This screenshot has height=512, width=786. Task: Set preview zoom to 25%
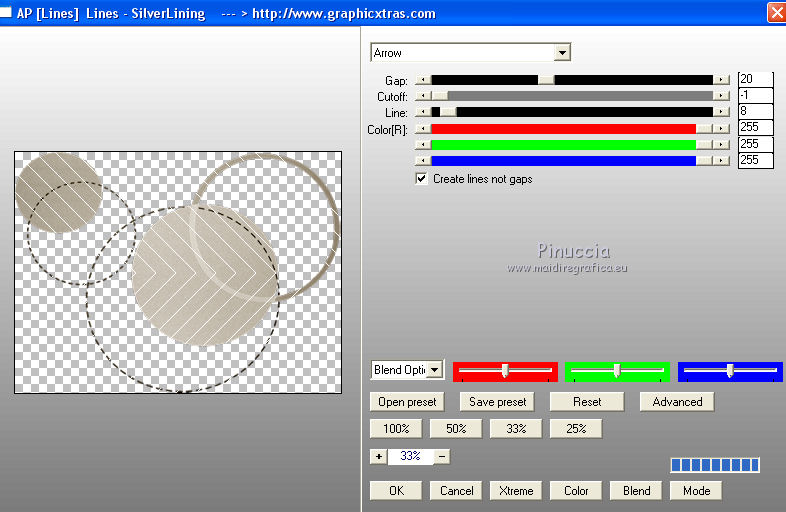[x=576, y=429]
